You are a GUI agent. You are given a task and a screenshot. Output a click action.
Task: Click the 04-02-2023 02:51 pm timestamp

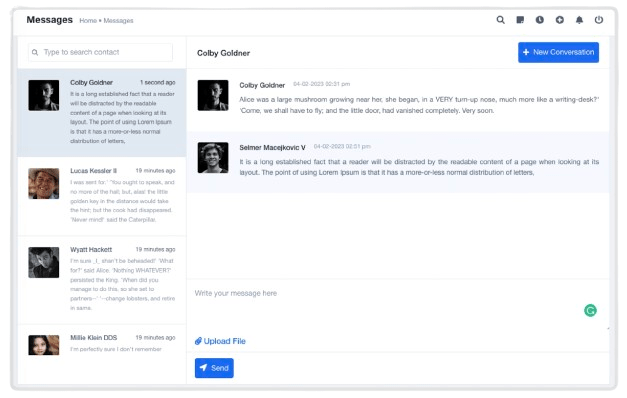click(x=342, y=146)
